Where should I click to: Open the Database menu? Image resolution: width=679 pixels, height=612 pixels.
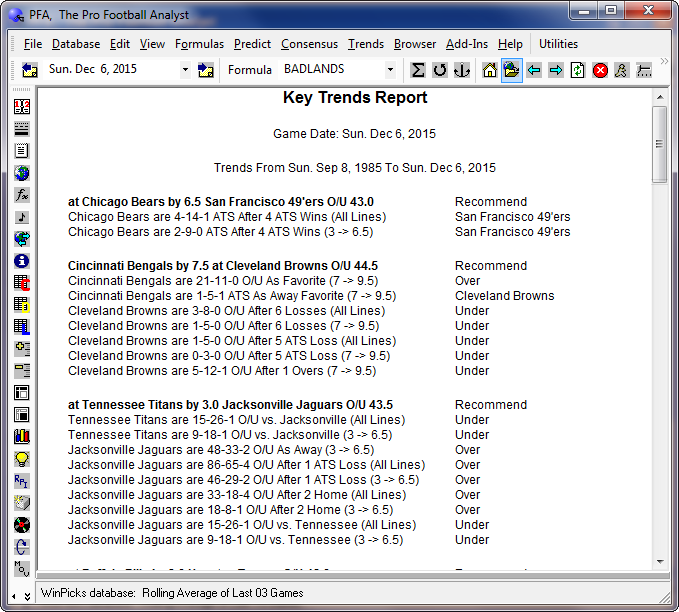(x=76, y=44)
